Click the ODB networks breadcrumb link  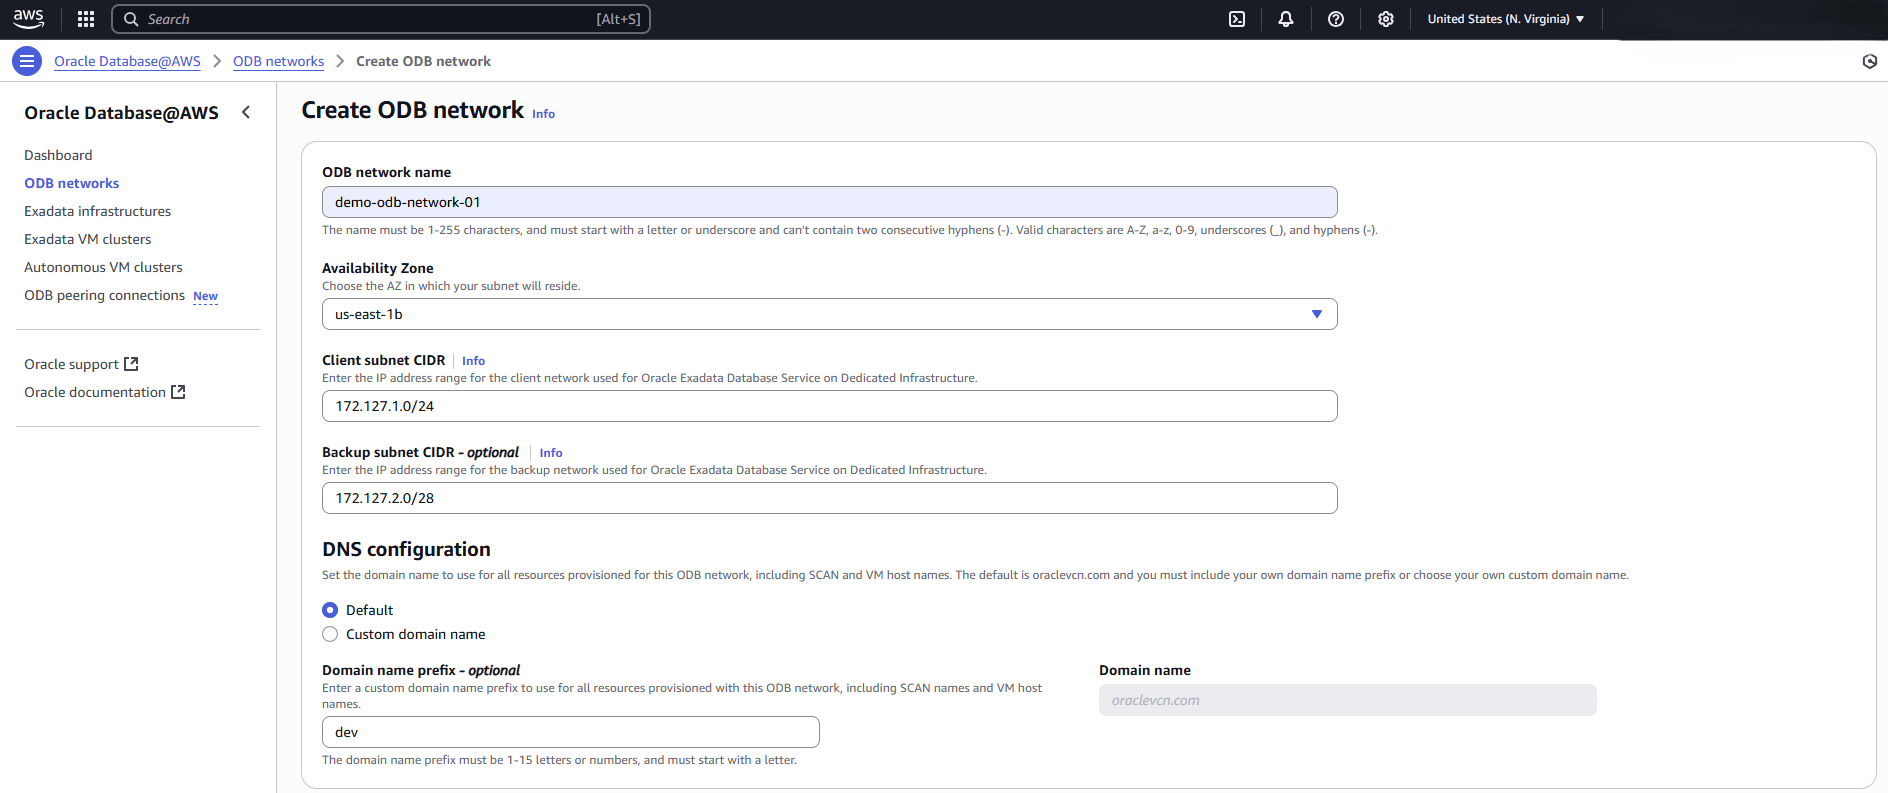click(278, 61)
